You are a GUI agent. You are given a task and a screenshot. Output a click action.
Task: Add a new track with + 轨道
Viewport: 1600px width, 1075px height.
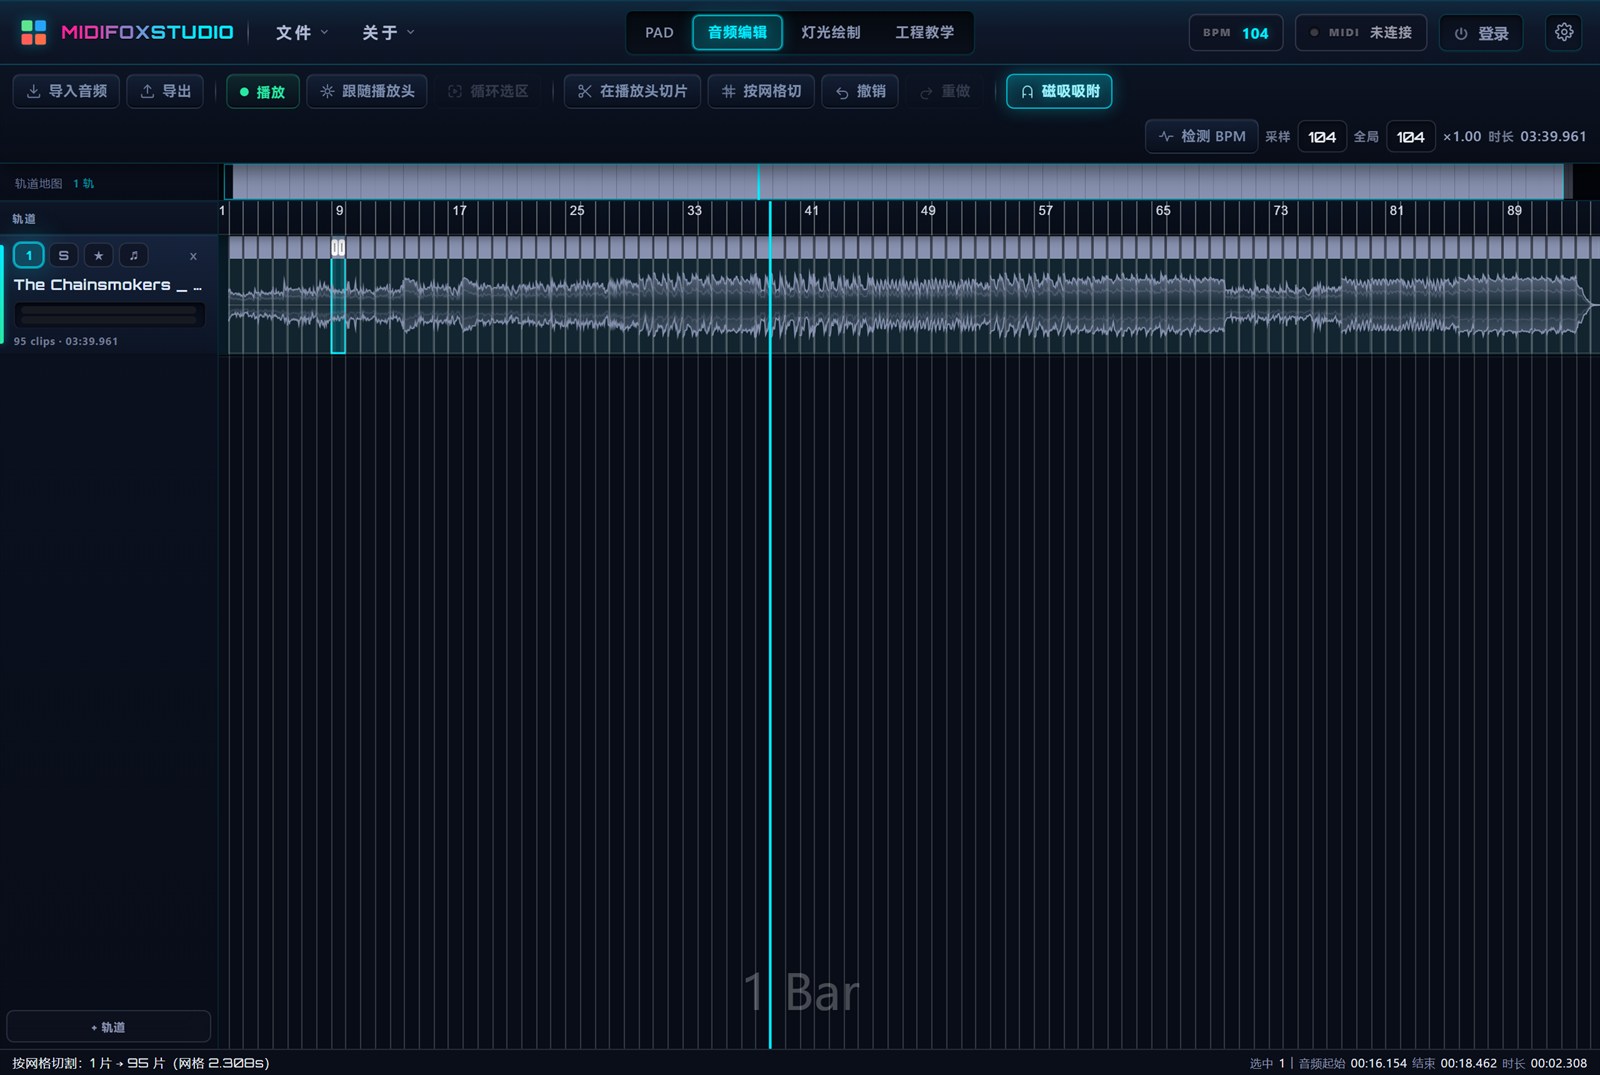tap(108, 1027)
